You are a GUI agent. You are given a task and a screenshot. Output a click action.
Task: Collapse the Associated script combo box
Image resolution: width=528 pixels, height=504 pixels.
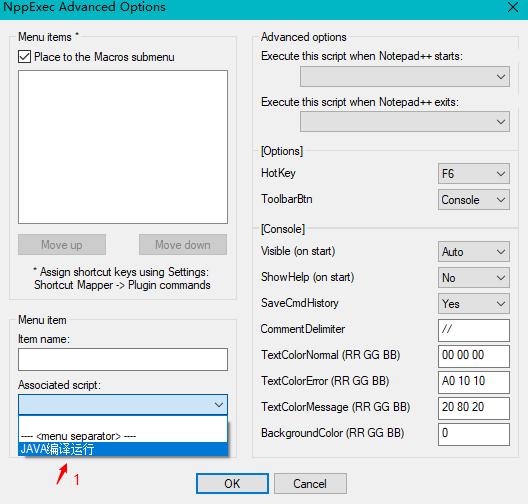[x=123, y=404]
